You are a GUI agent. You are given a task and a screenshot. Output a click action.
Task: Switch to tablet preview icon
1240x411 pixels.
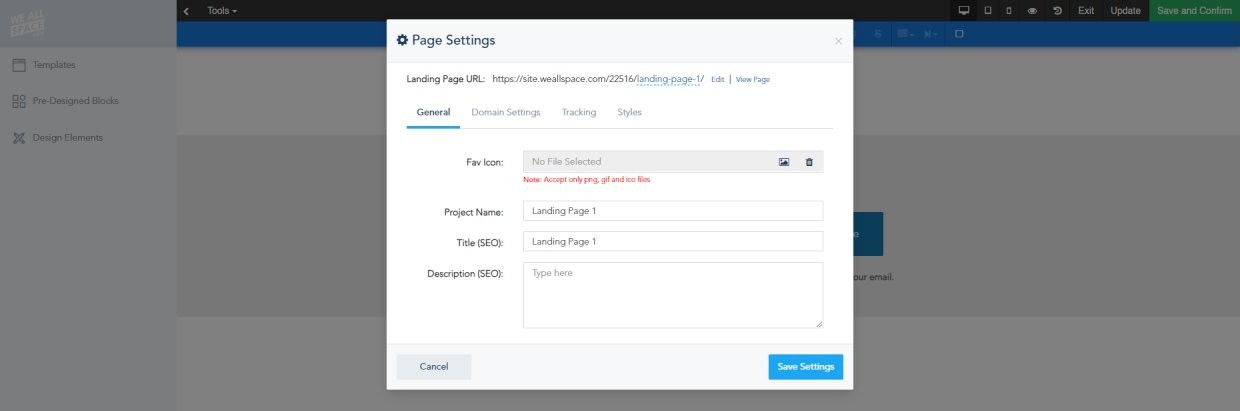point(988,10)
